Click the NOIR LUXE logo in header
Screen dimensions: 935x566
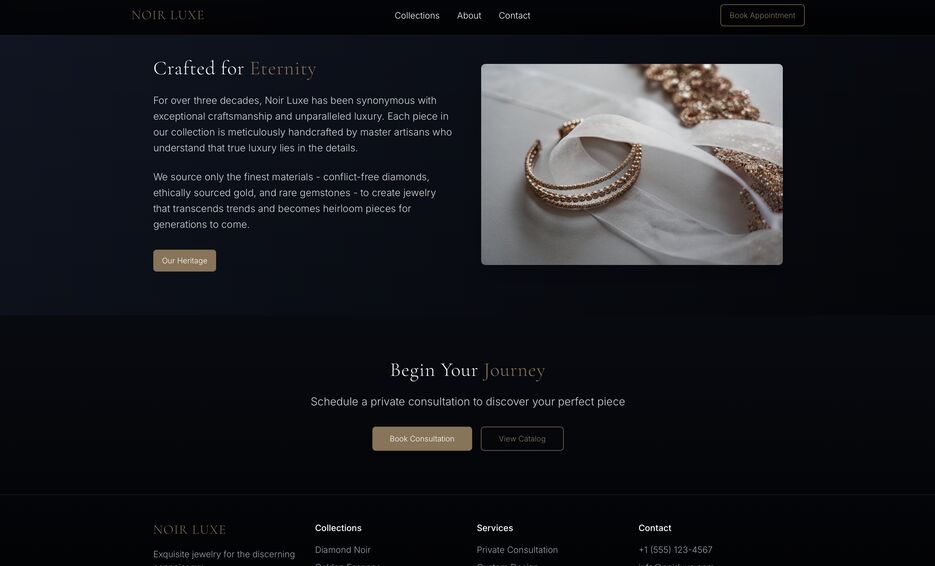(x=168, y=16)
